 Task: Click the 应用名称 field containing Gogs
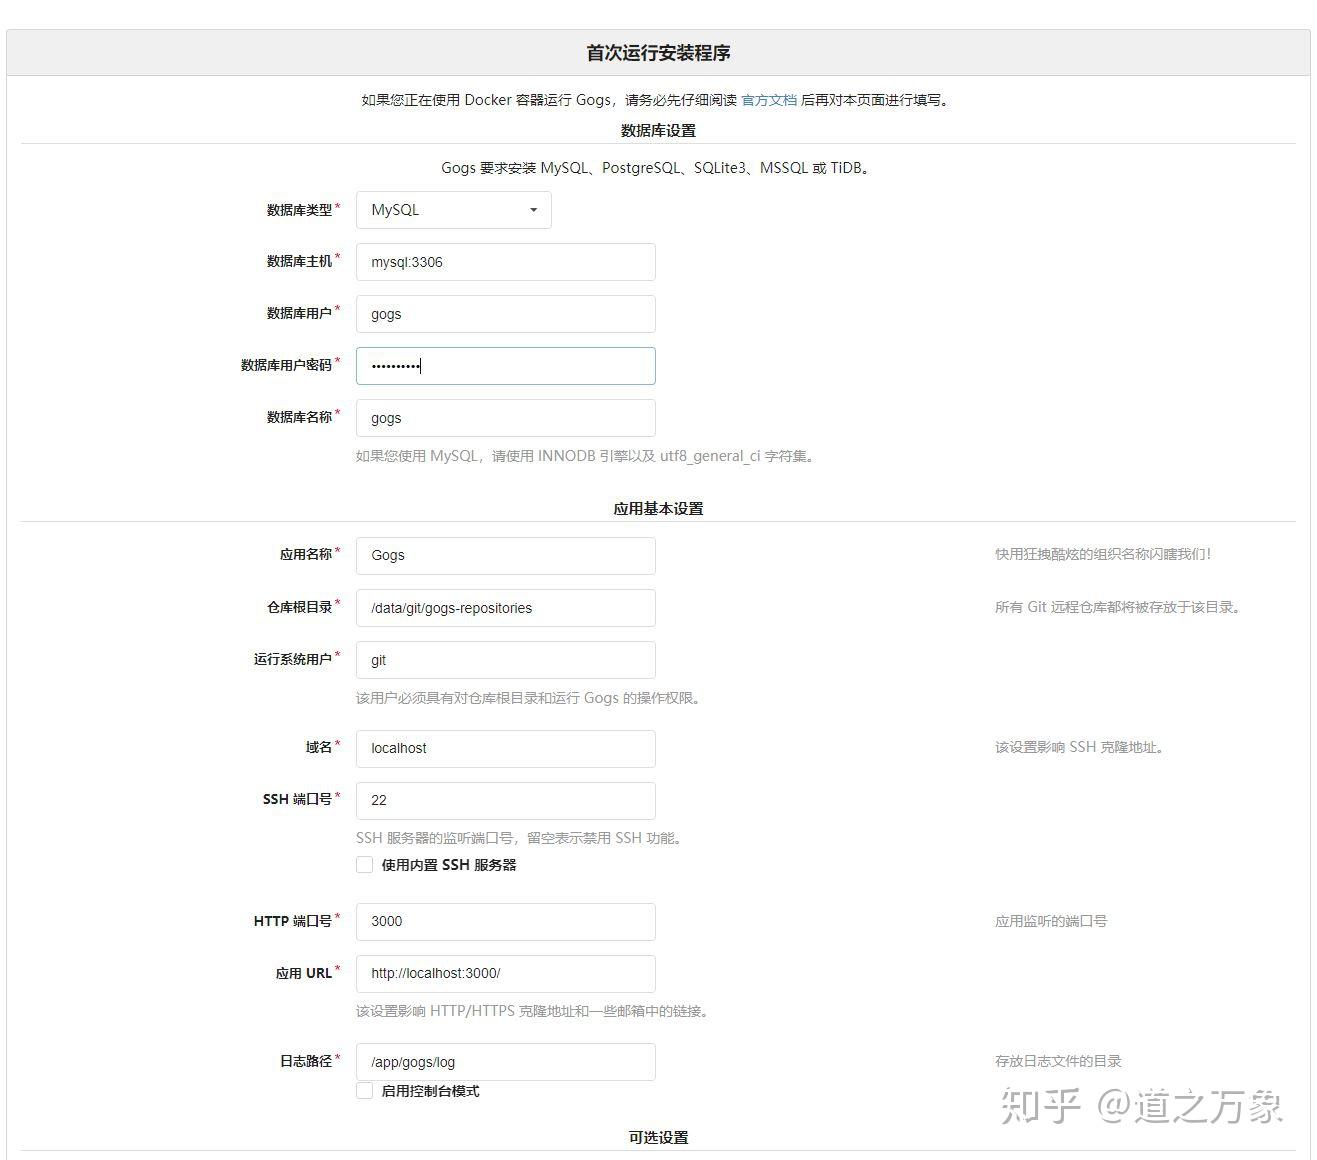[x=505, y=556]
